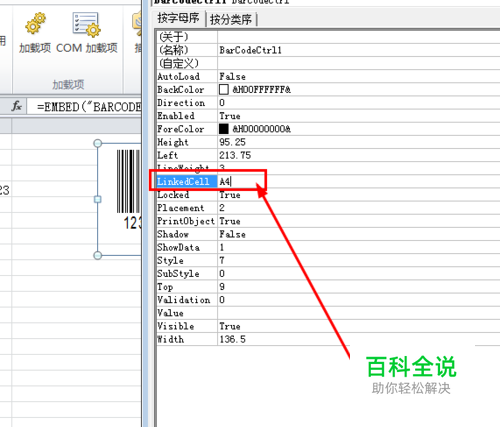Open the COM 加载项 icon
The height and width of the screenshot is (427, 500).
[86, 24]
